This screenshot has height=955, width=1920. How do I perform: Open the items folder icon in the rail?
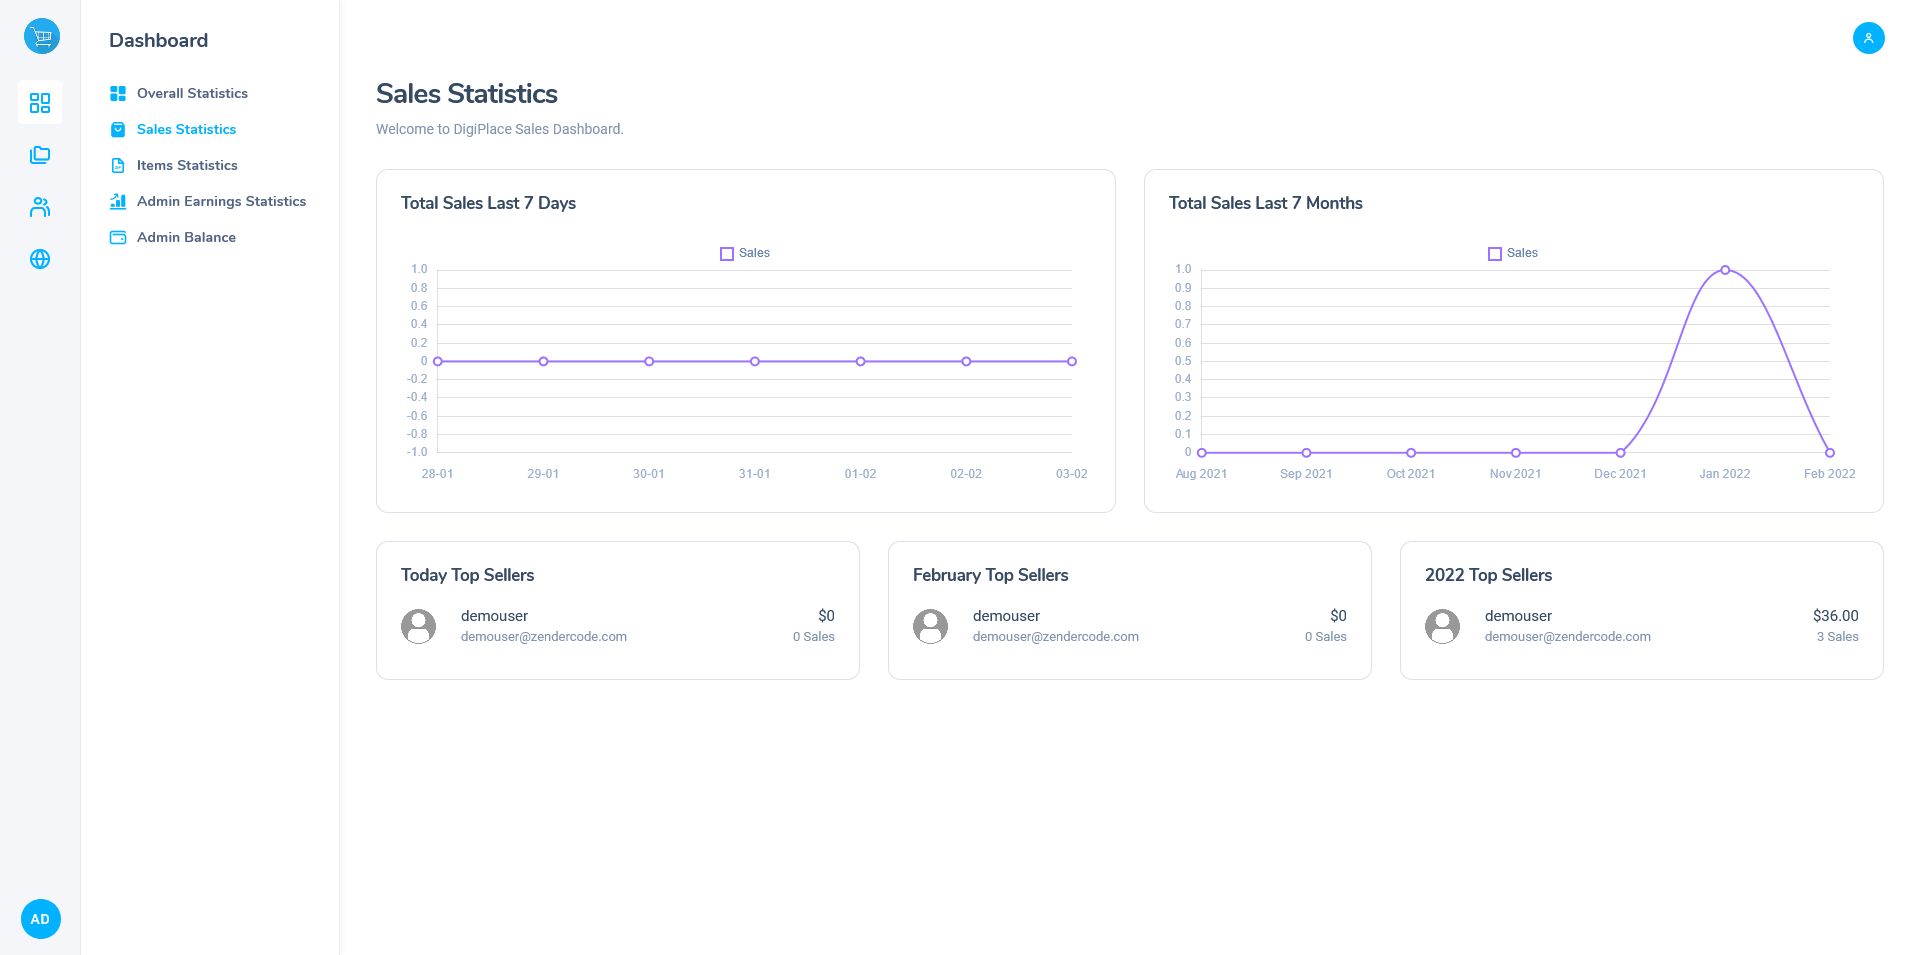coord(40,155)
